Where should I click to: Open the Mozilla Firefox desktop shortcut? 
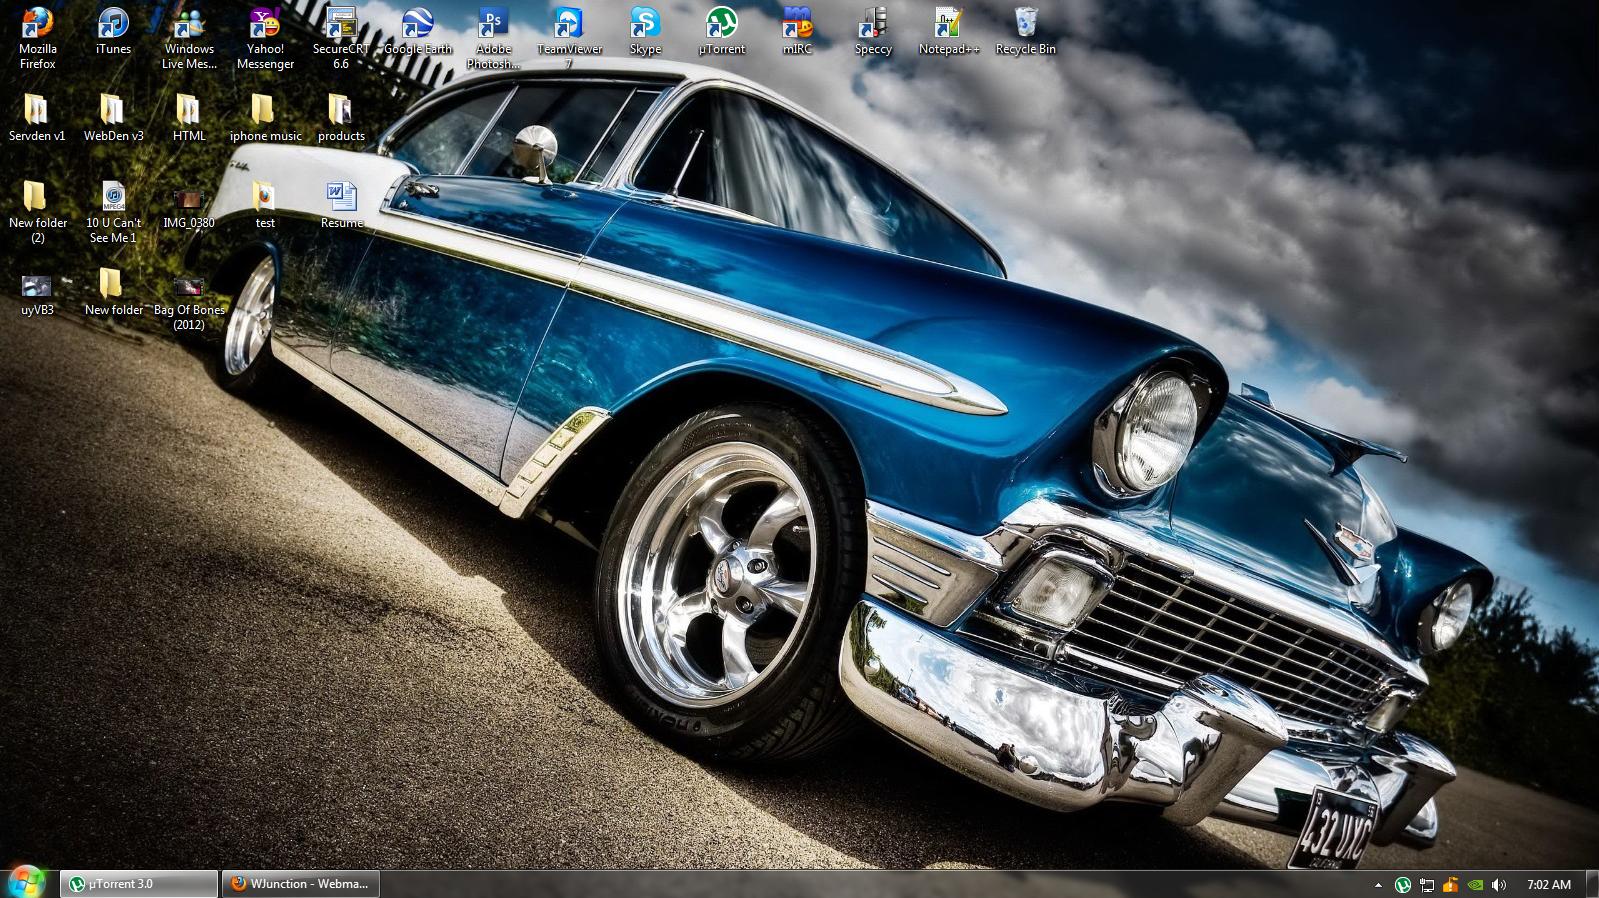coord(37,38)
